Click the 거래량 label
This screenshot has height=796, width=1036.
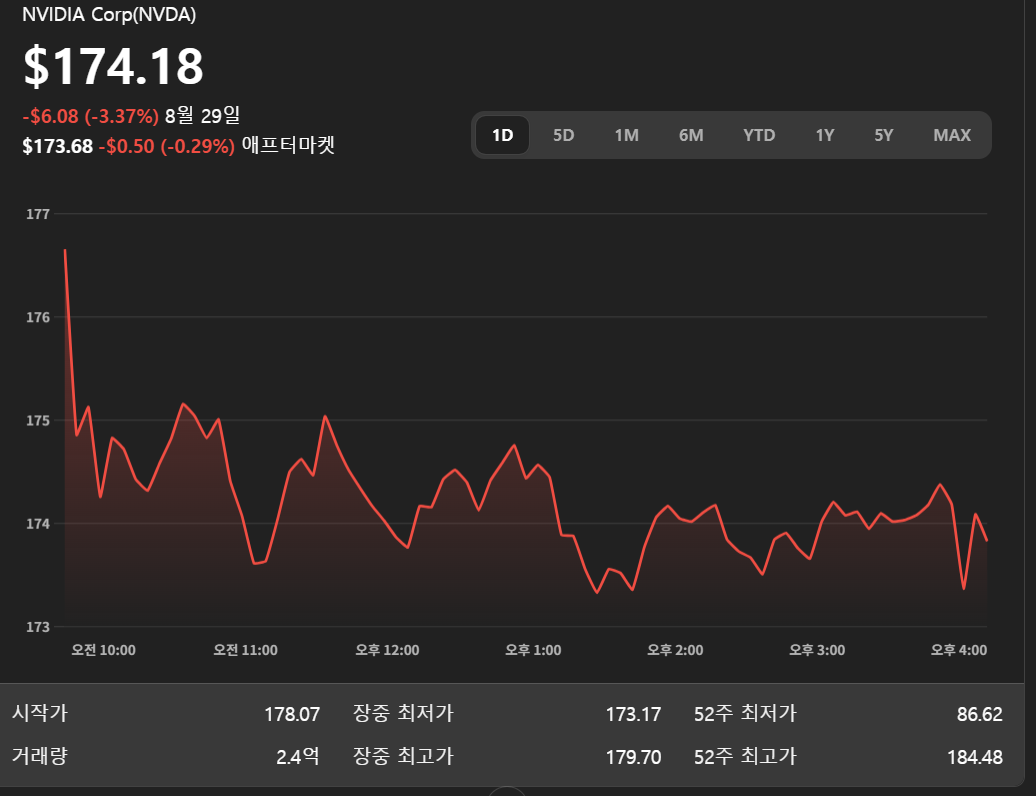click(x=40, y=756)
